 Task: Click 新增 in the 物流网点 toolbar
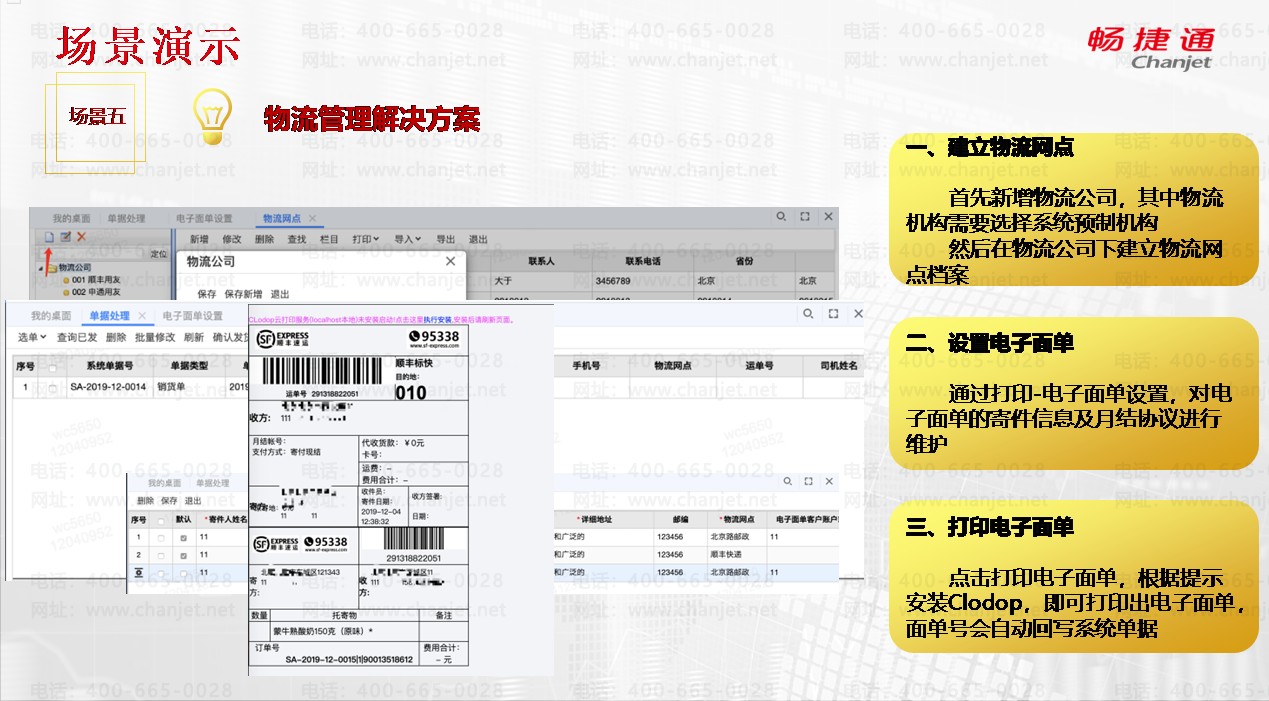point(199,239)
